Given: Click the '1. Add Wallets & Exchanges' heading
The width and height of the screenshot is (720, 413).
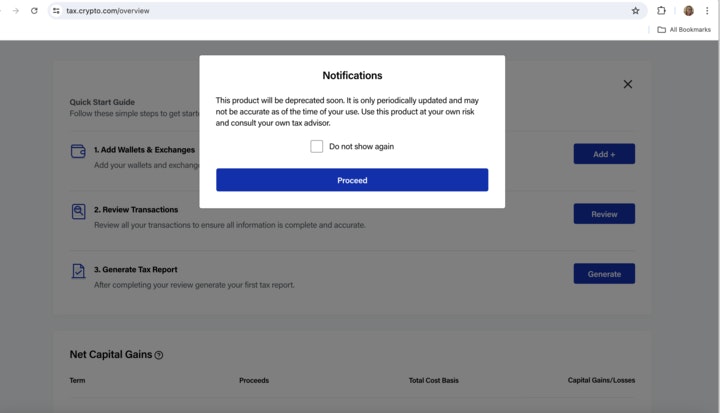Looking at the screenshot, I should 144,150.
